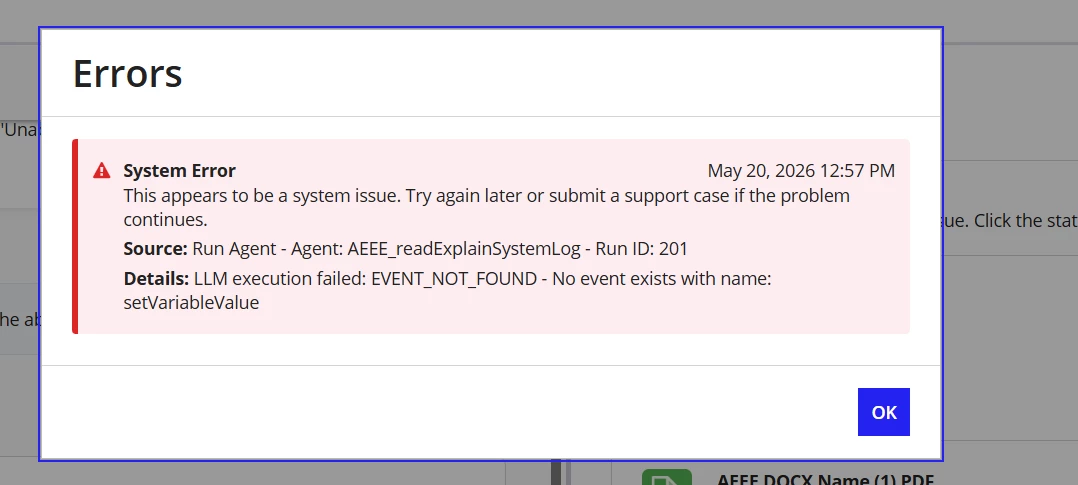Select the System Error title text

click(179, 171)
